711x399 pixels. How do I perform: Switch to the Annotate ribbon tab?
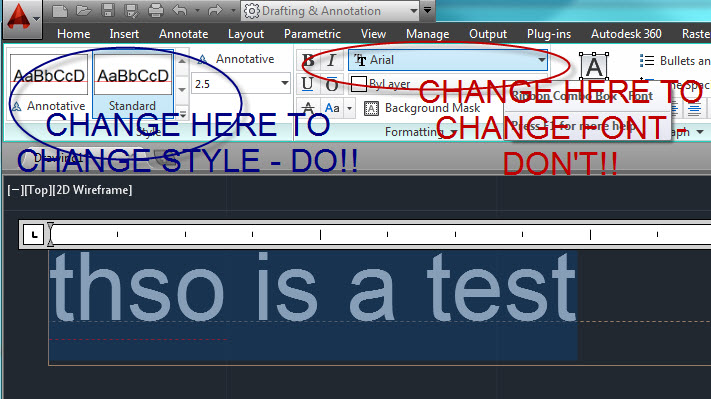pyautogui.click(x=184, y=34)
